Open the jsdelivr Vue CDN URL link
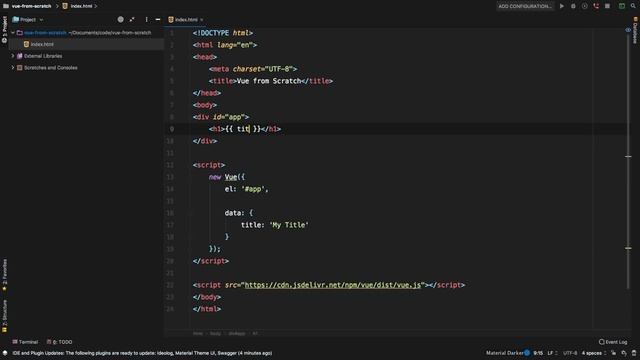The height and width of the screenshot is (360, 640). coord(333,285)
